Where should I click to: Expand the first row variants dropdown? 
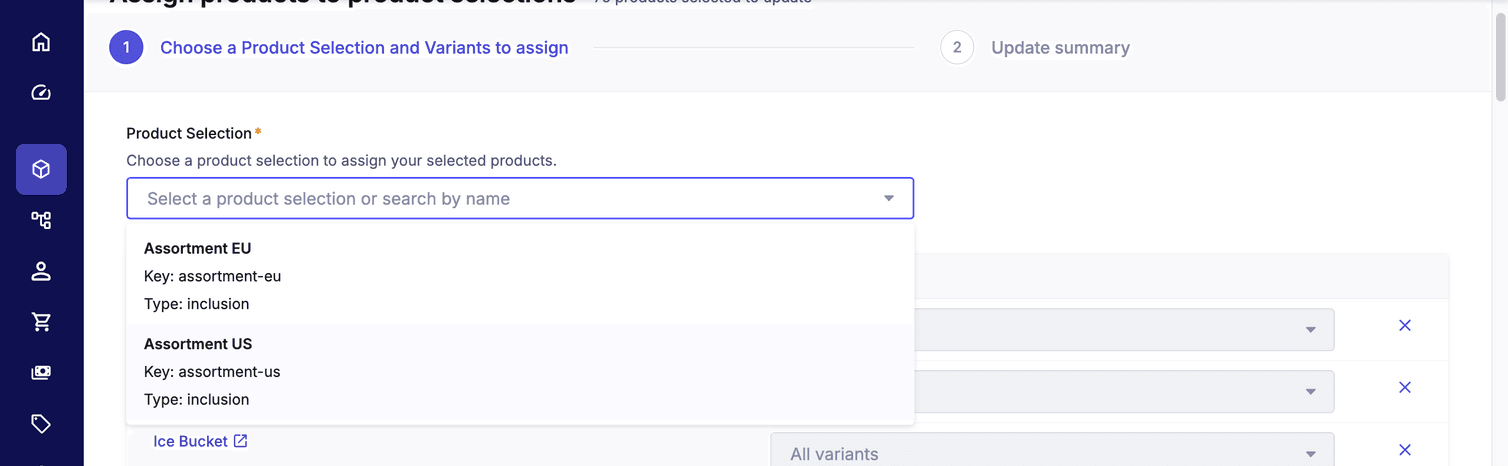(x=1310, y=330)
